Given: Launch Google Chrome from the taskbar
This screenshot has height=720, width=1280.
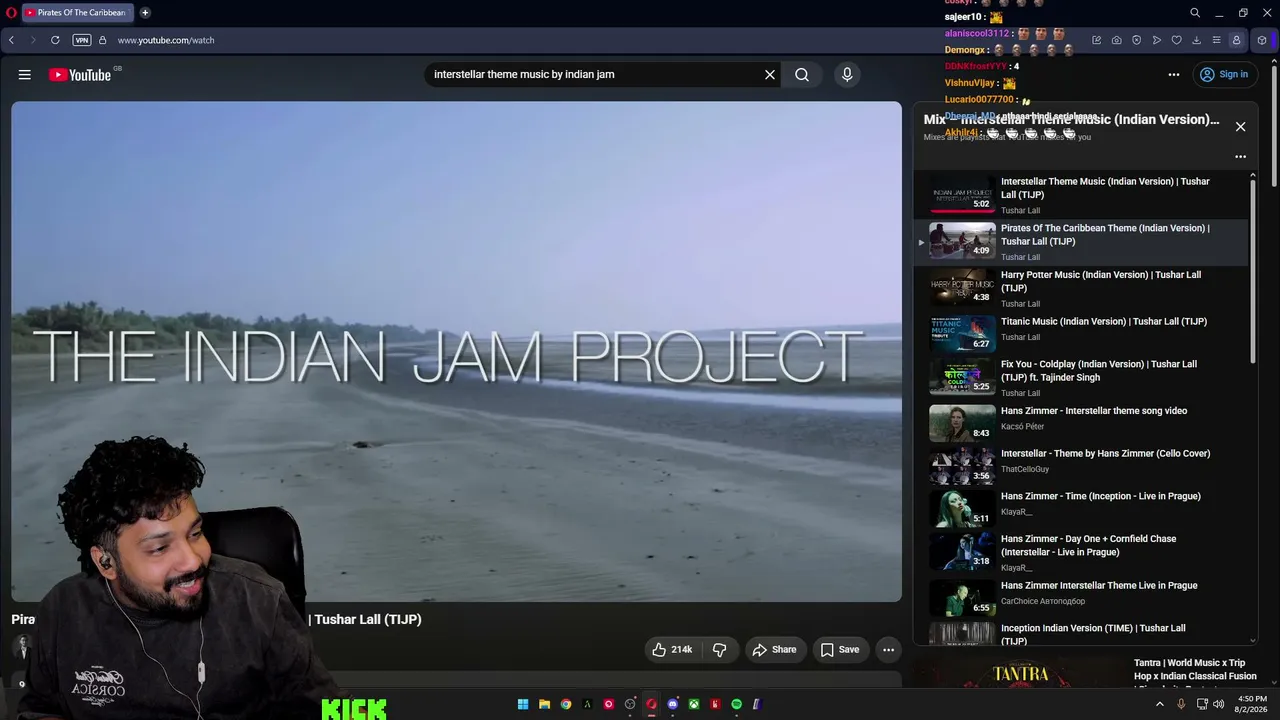Looking at the screenshot, I should [x=566, y=704].
